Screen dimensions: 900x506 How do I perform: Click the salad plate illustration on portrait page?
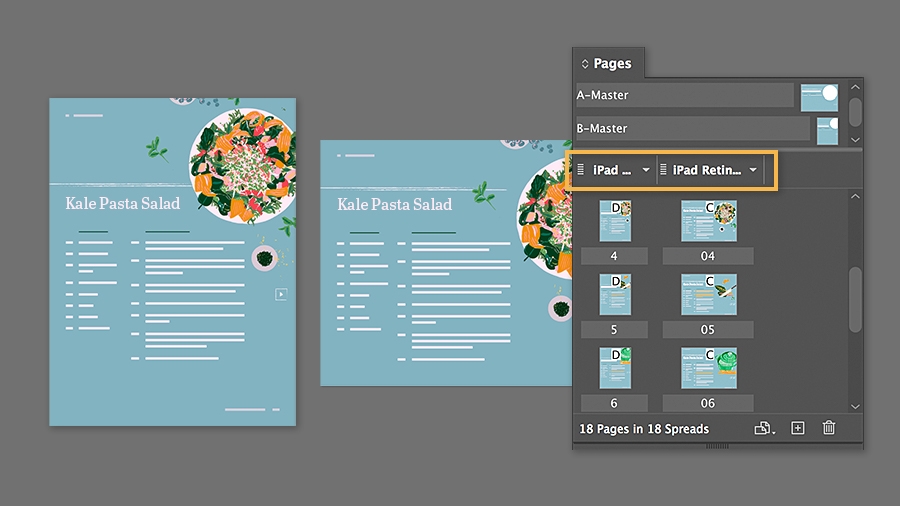click(242, 165)
